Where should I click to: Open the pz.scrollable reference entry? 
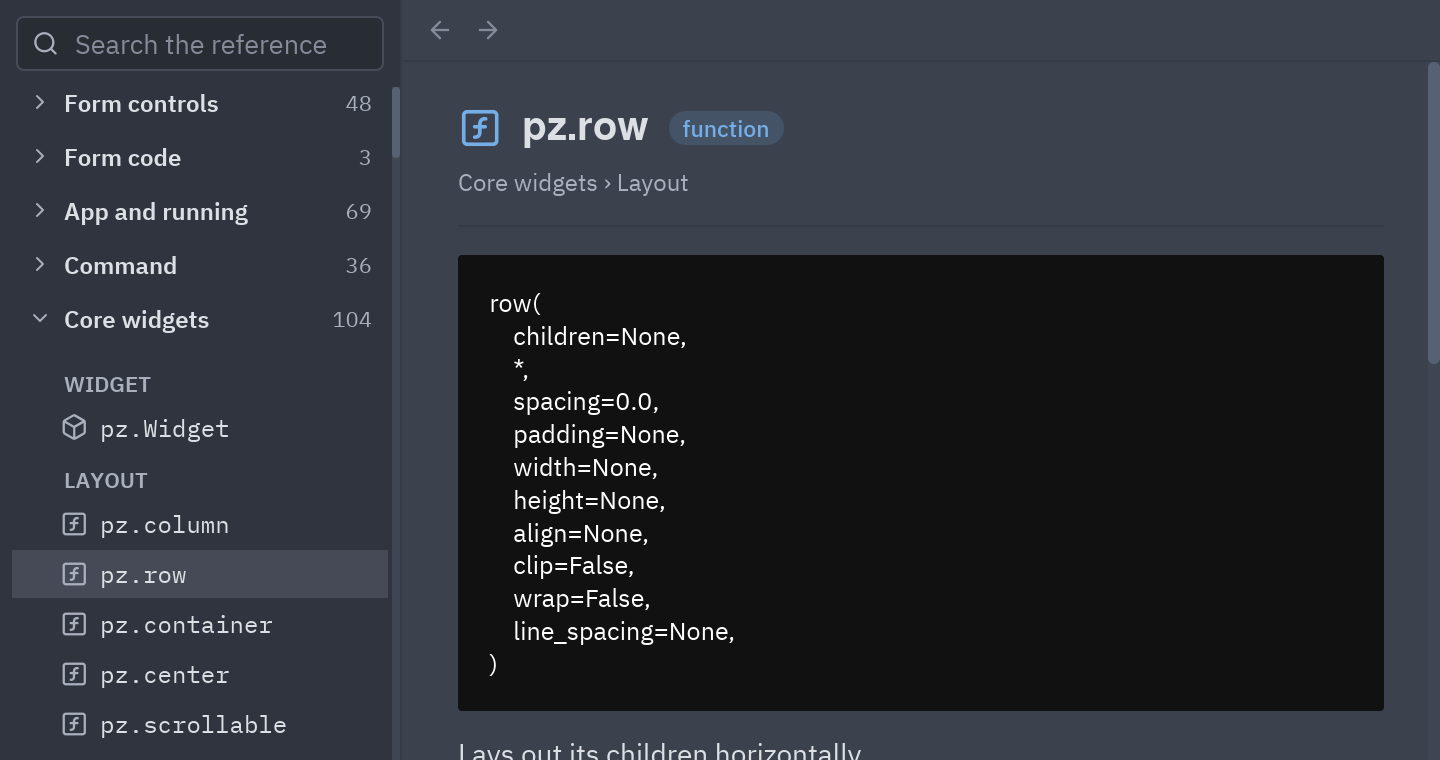(x=200, y=724)
